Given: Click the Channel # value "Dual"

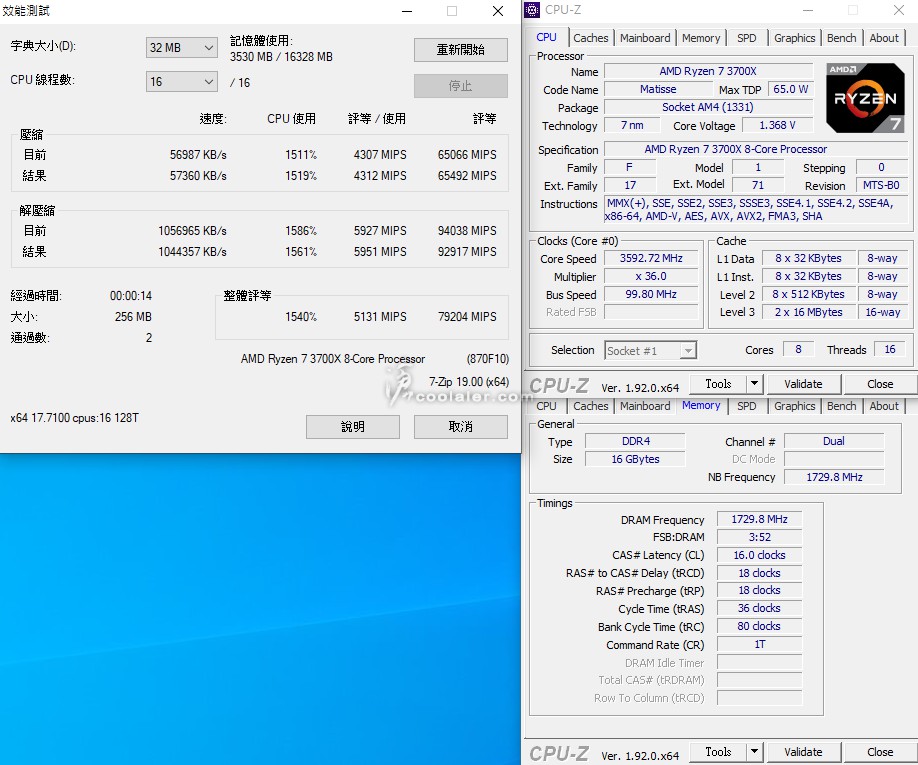Looking at the screenshot, I should 834,441.
